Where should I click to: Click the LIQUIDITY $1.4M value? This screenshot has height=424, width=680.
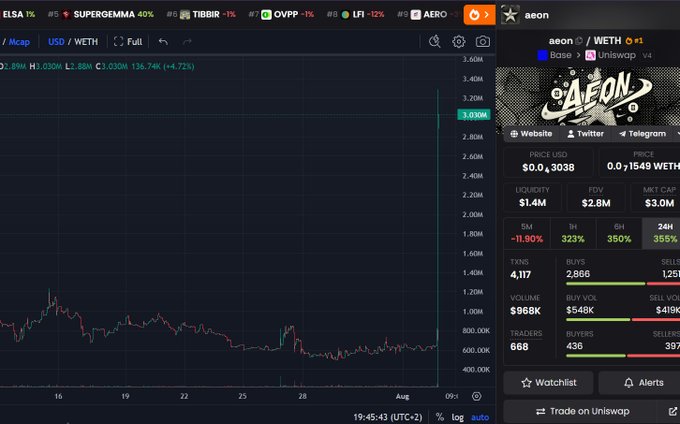click(533, 203)
